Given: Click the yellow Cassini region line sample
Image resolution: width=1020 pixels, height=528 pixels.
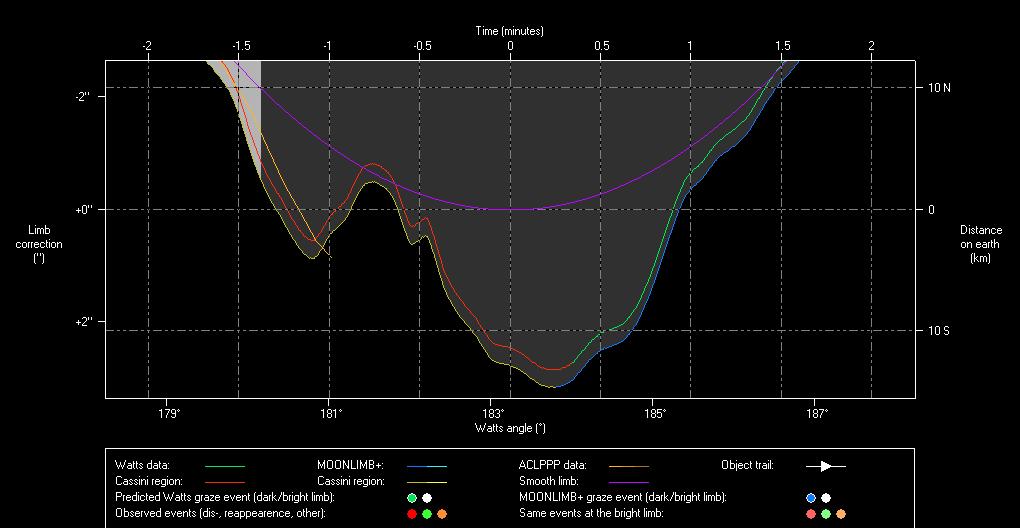Looking at the screenshot, I should coord(427,481).
